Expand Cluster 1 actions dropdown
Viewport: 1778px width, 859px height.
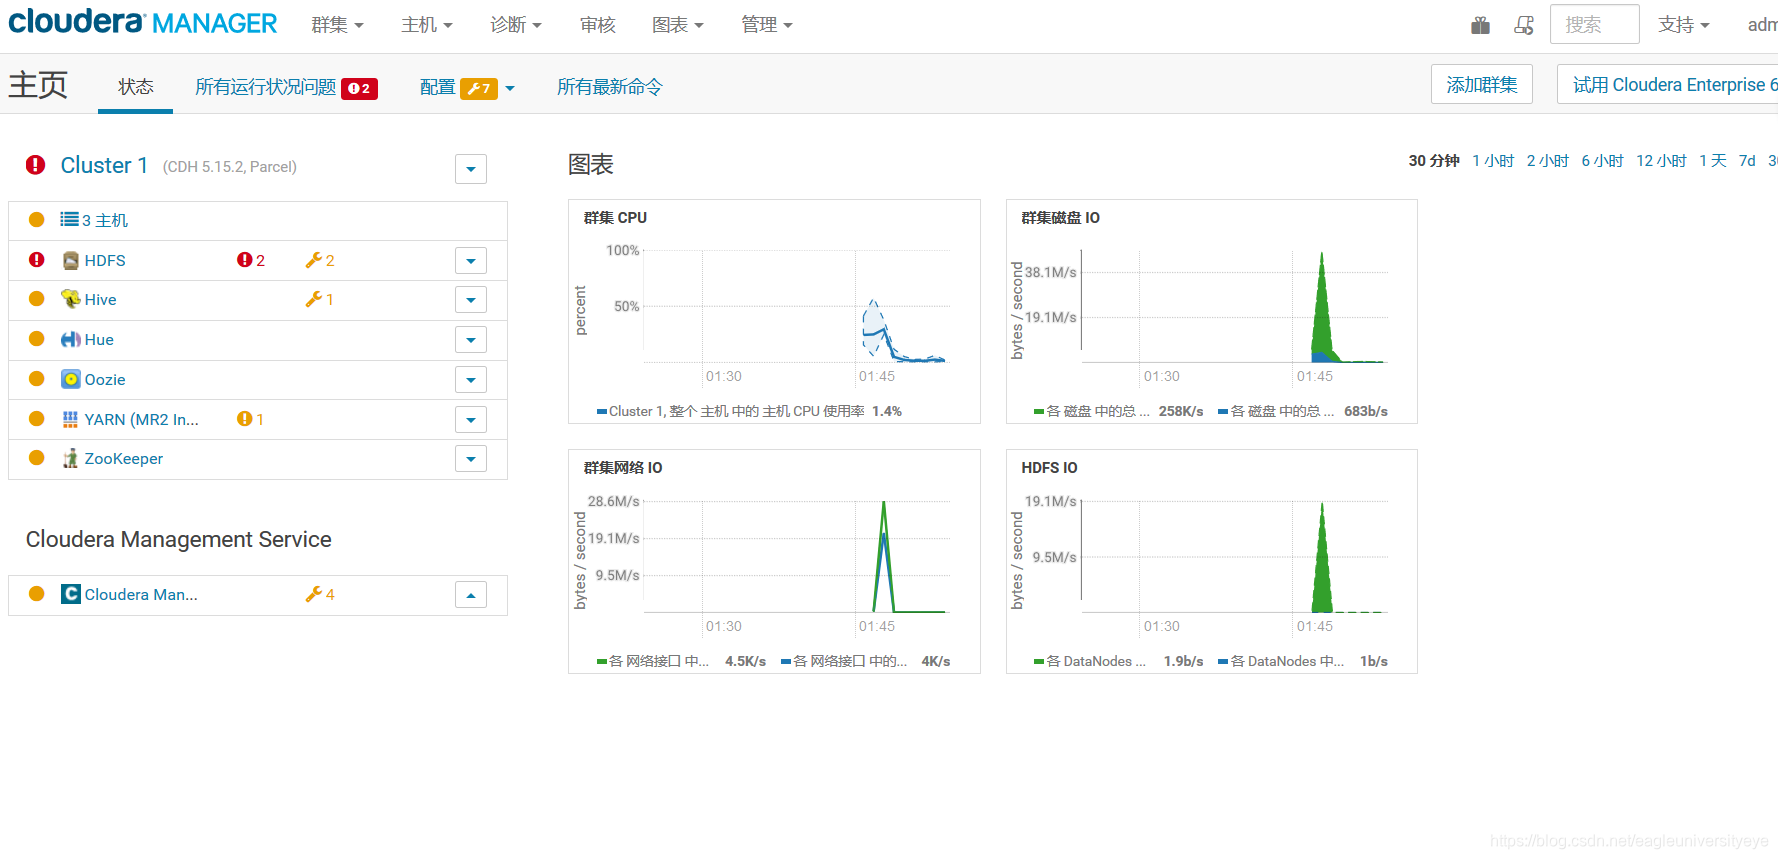pyautogui.click(x=471, y=169)
